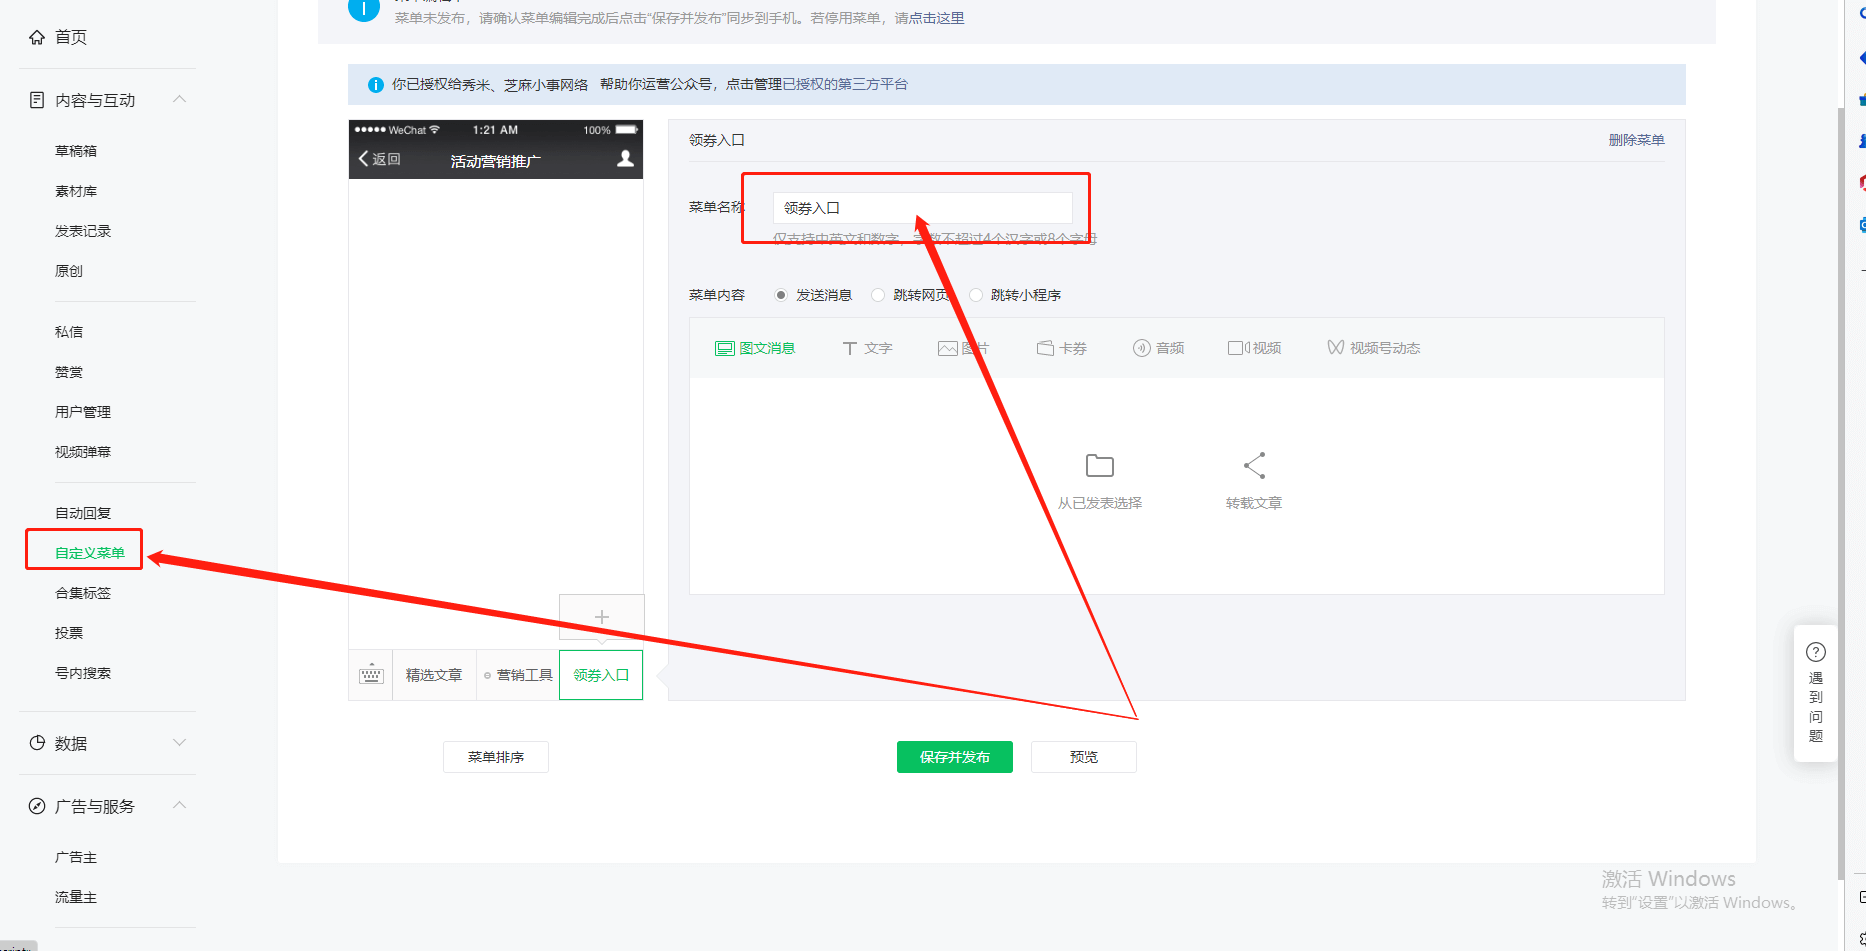Select the 发送消息 radio button
Screen dimensions: 1866x951
click(x=781, y=295)
